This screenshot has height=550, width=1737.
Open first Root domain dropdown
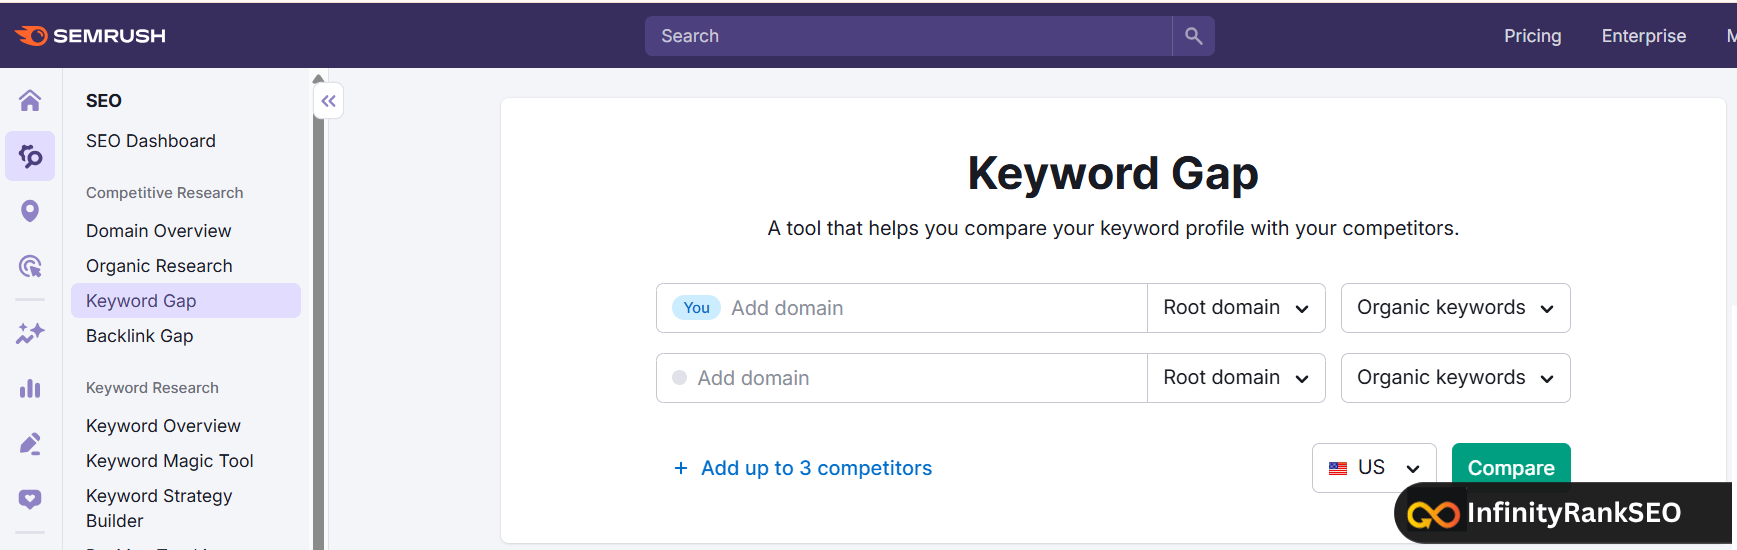pos(1236,308)
